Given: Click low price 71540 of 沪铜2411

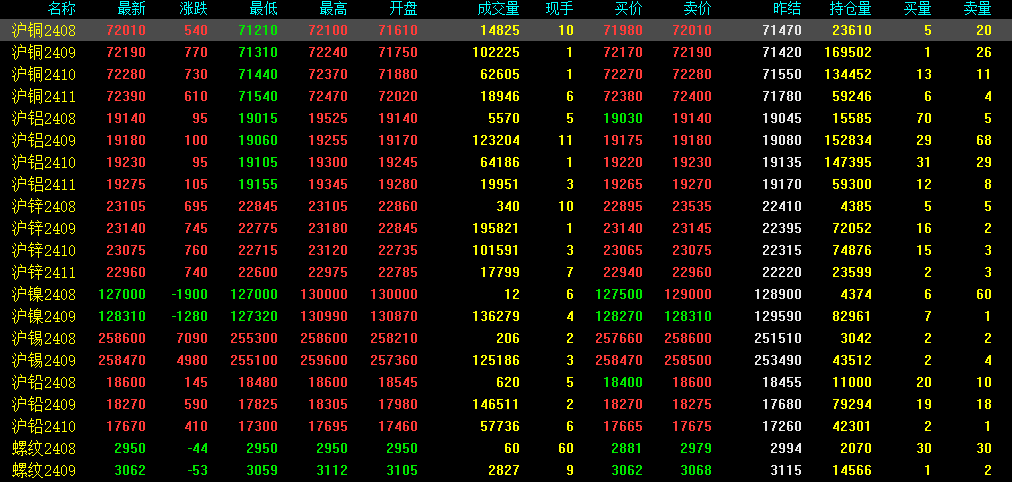Looking at the screenshot, I should click(258, 96).
